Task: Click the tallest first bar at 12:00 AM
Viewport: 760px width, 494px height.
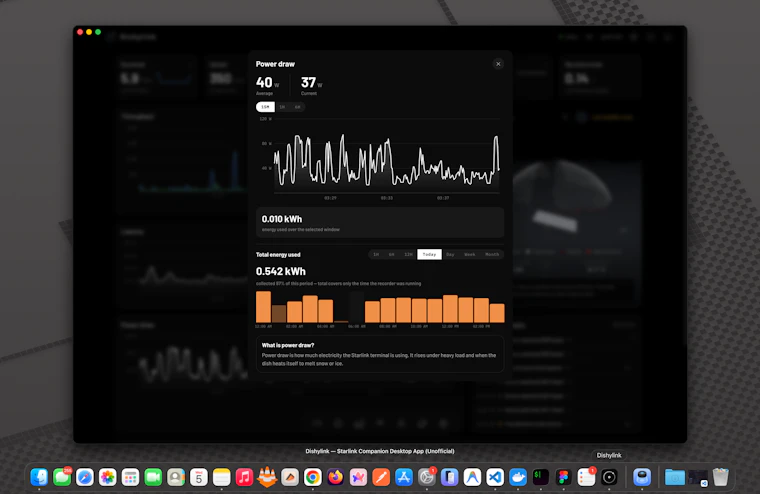Action: 263,307
